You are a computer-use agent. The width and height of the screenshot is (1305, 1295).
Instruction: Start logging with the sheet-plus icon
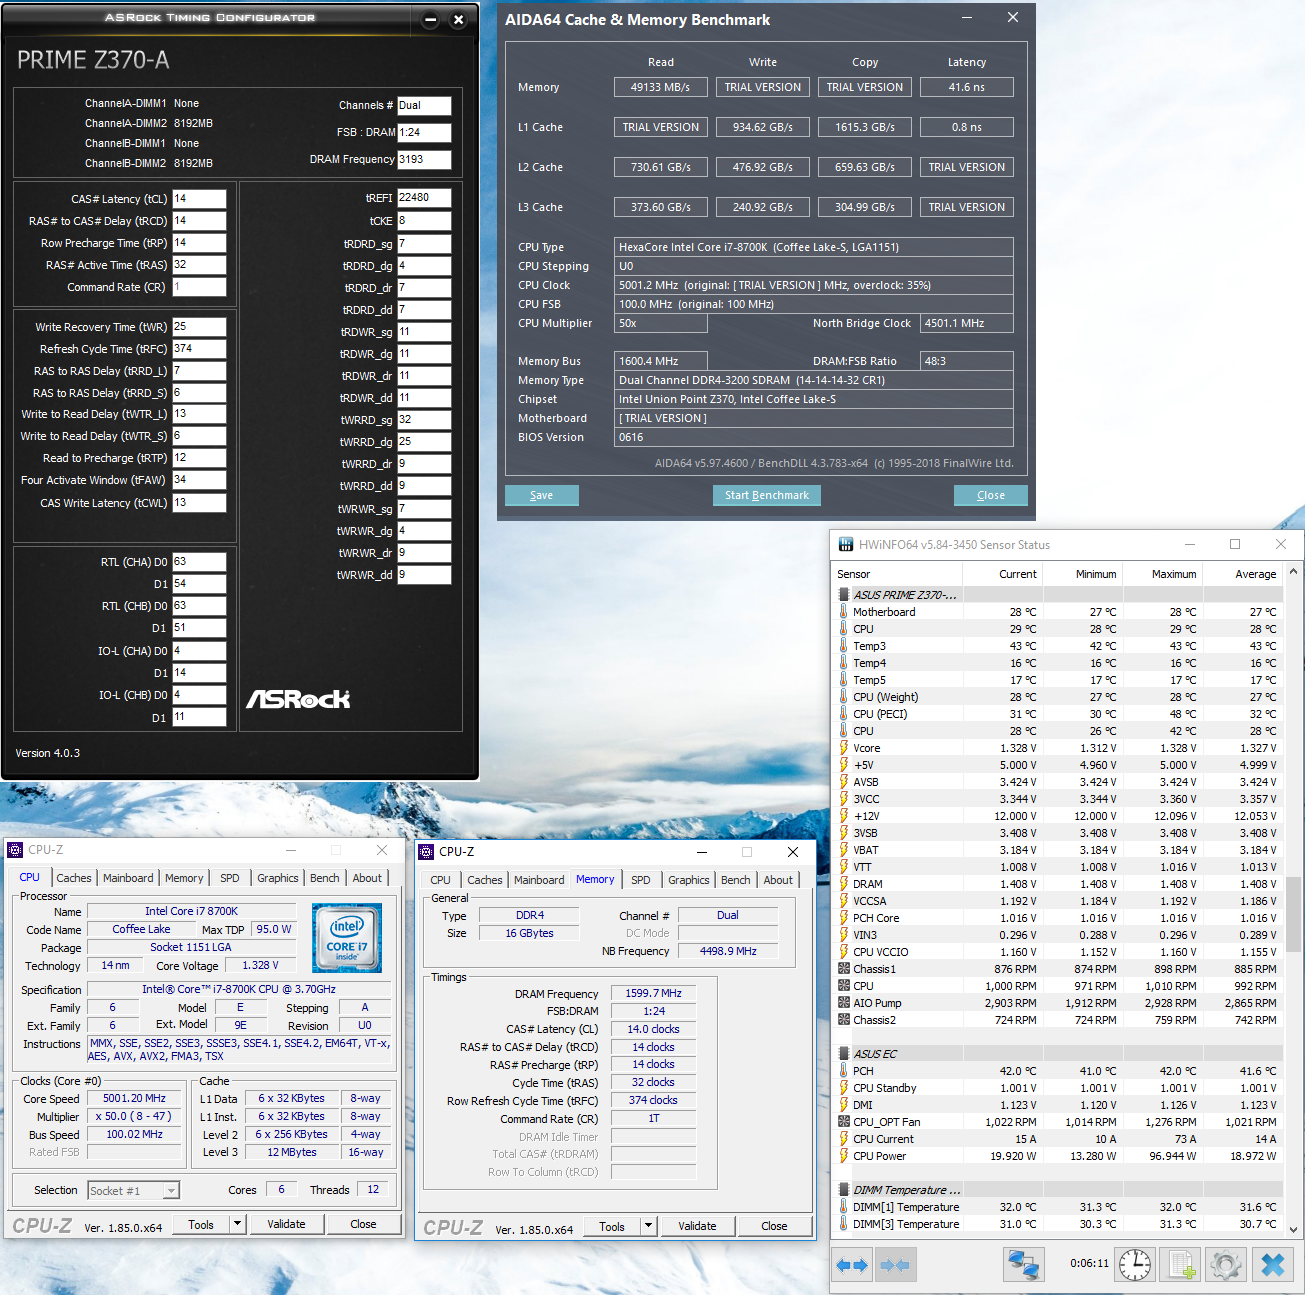pyautogui.click(x=1182, y=1265)
